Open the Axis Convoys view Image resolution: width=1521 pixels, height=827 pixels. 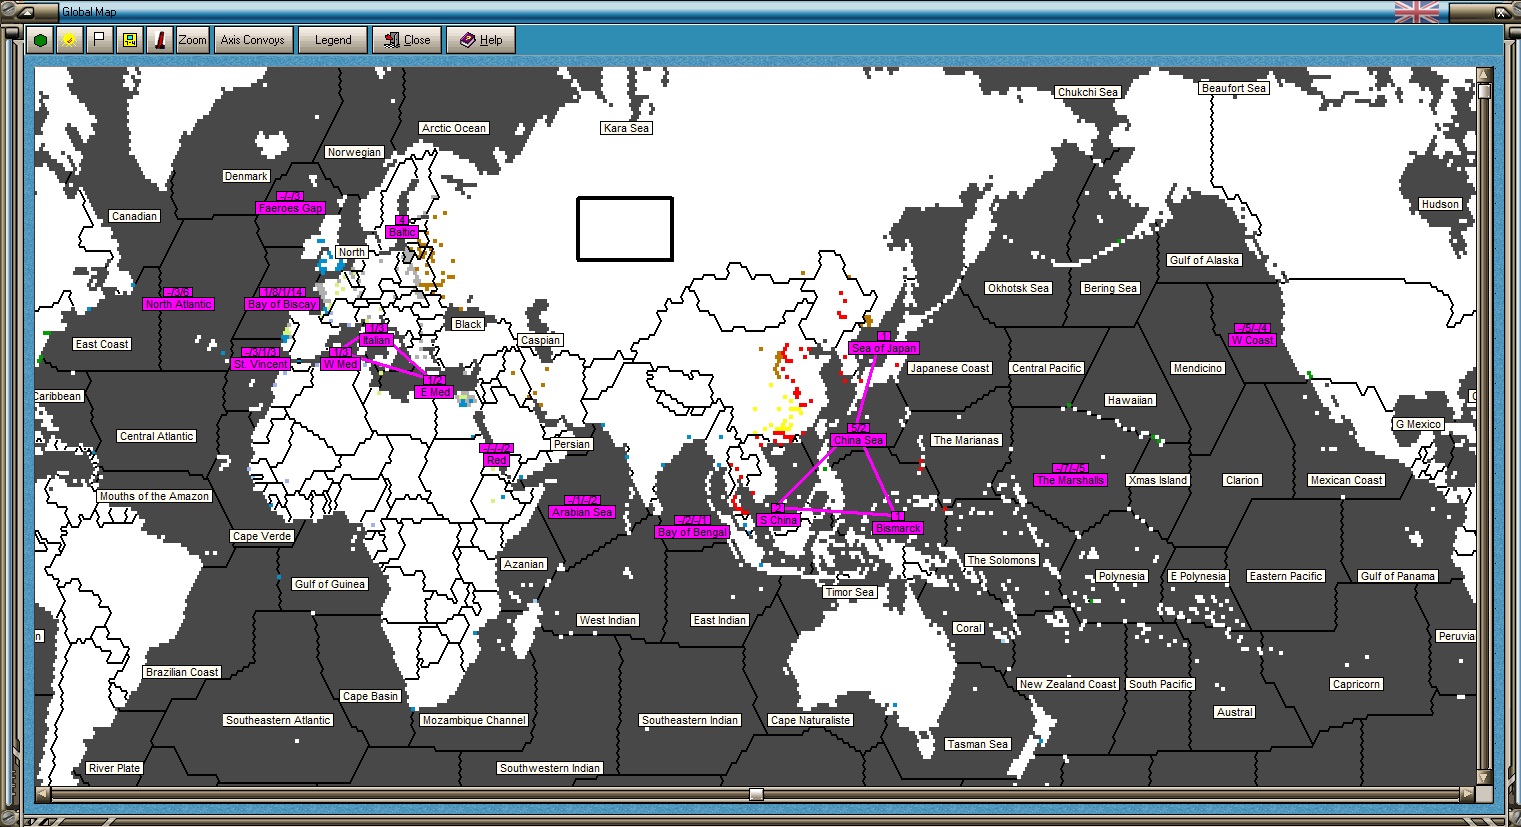tap(253, 40)
